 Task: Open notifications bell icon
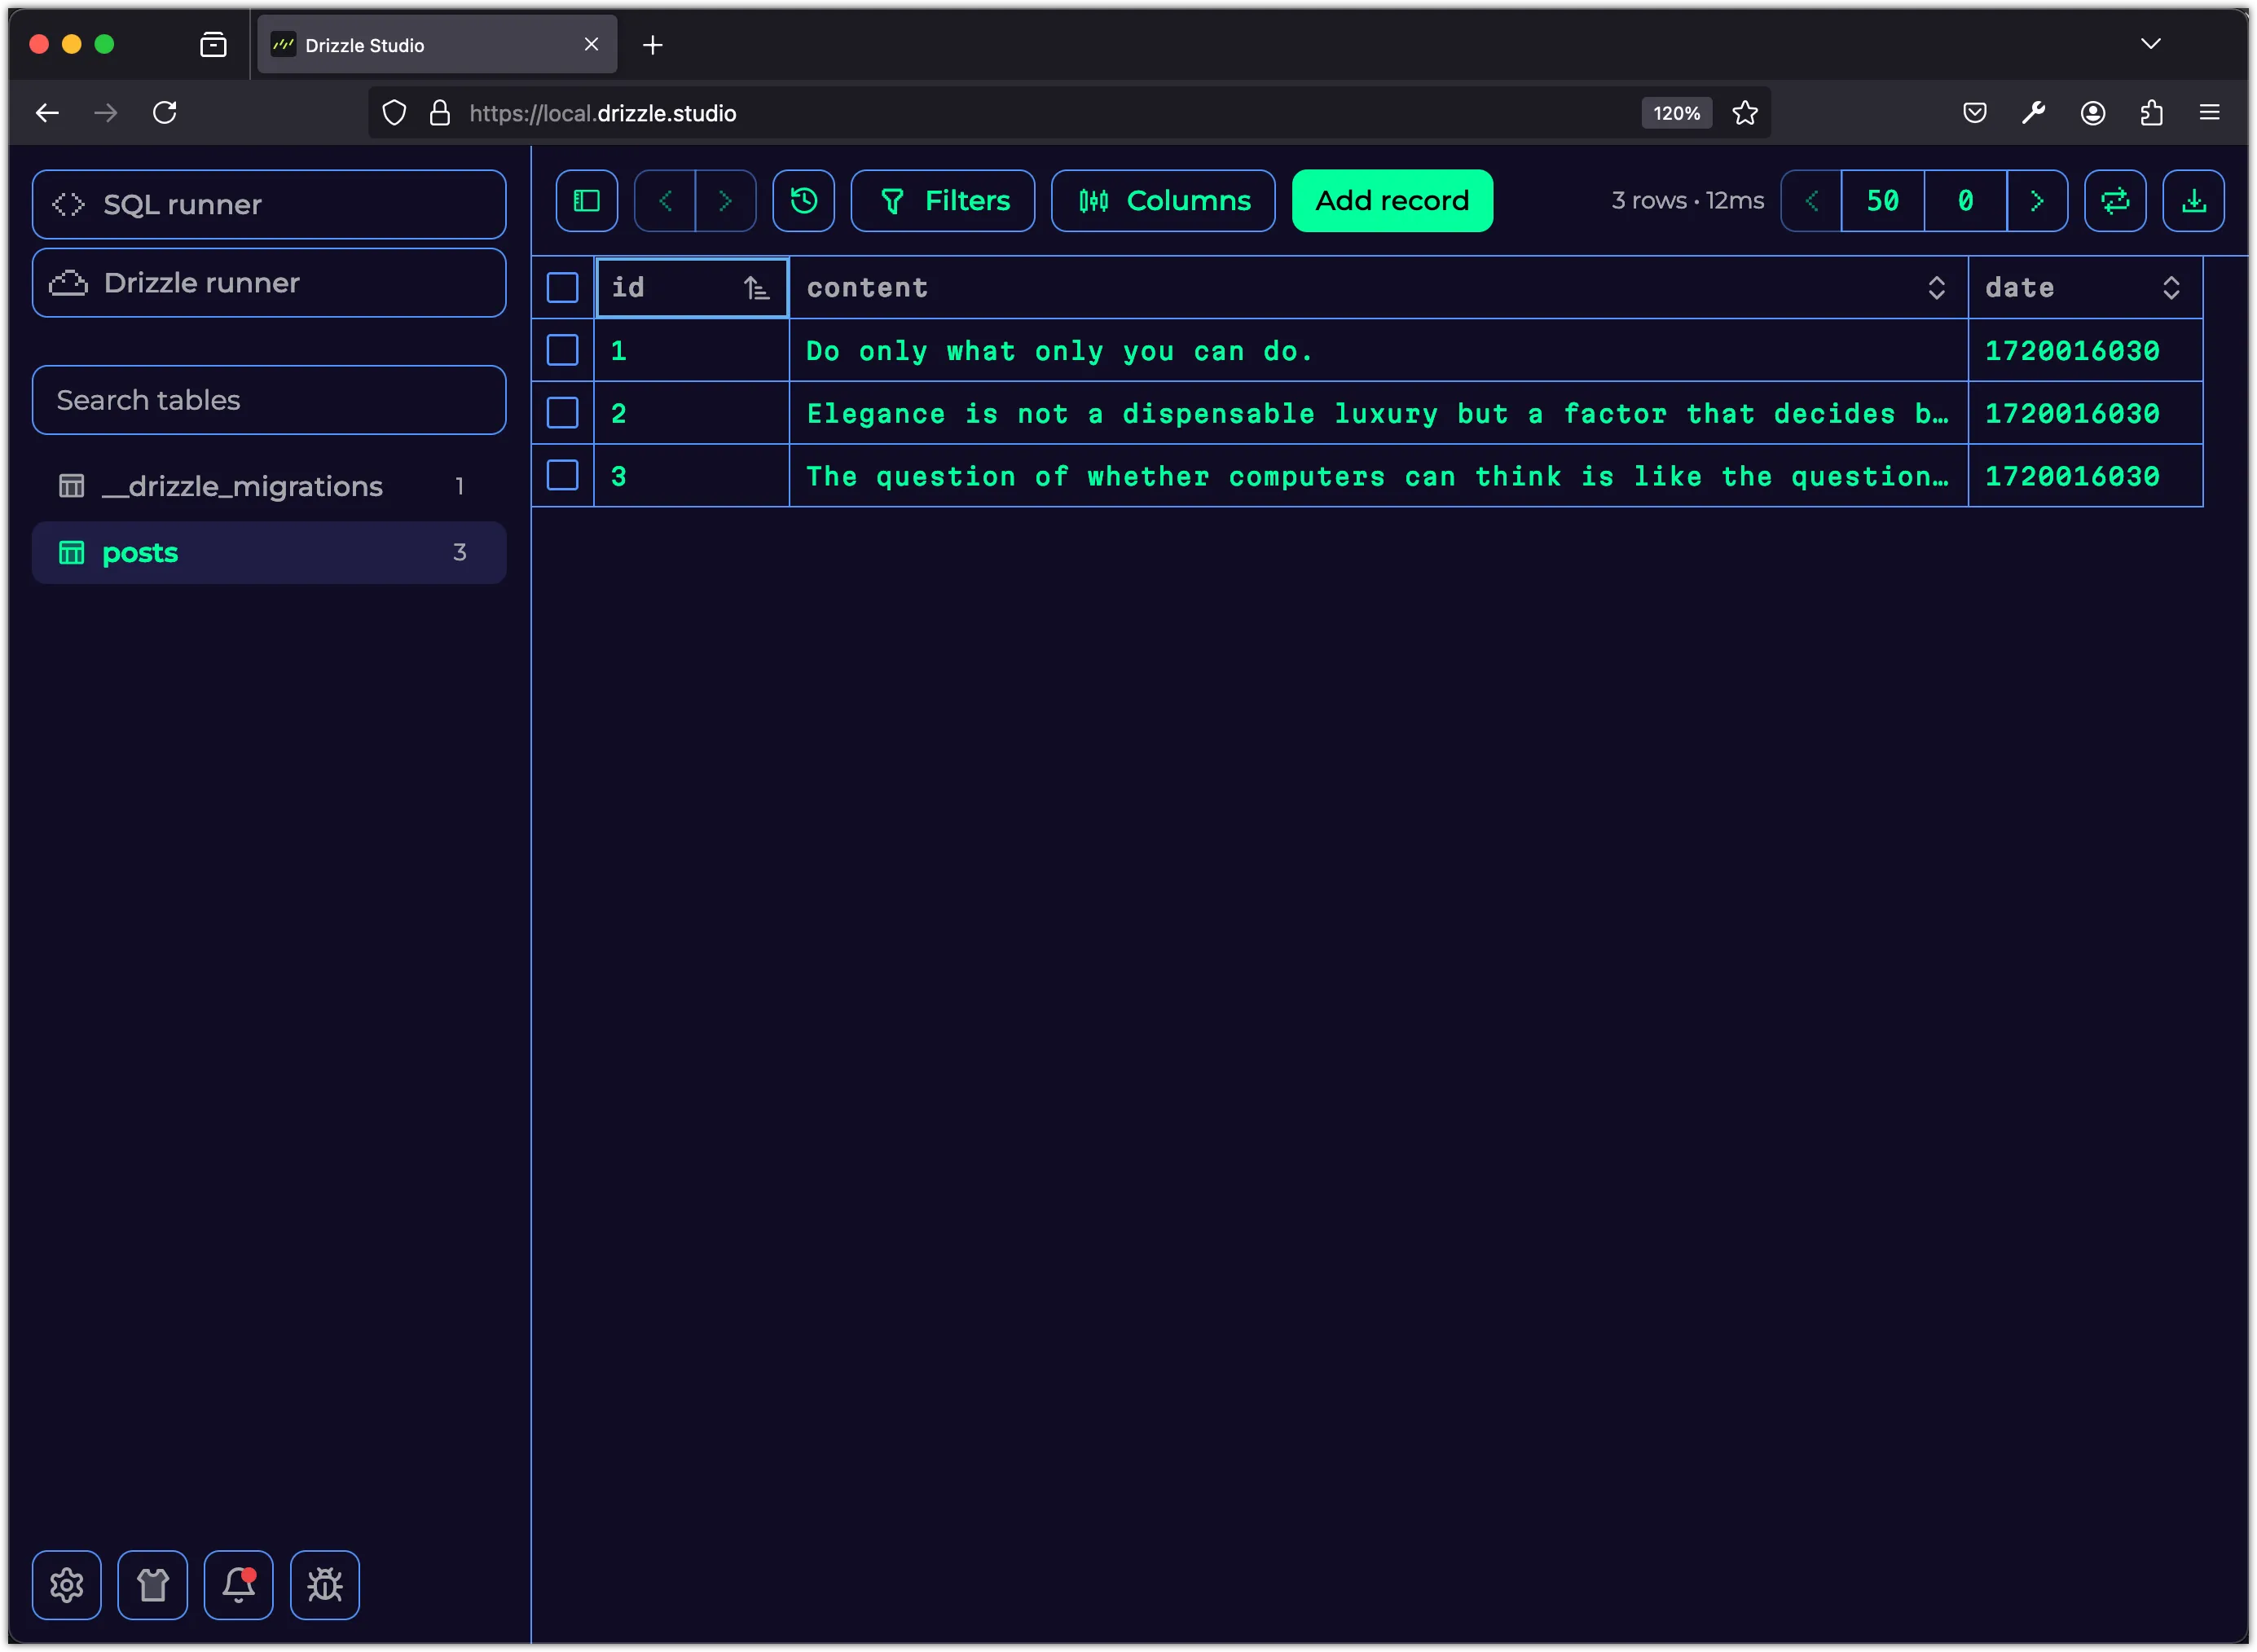pos(239,1585)
